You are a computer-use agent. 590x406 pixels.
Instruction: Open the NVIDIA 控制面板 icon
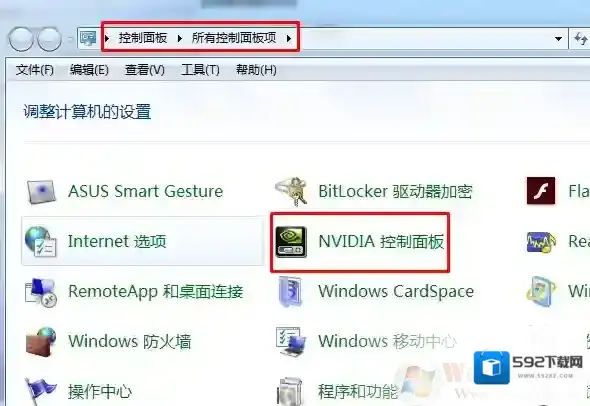tap(290, 242)
